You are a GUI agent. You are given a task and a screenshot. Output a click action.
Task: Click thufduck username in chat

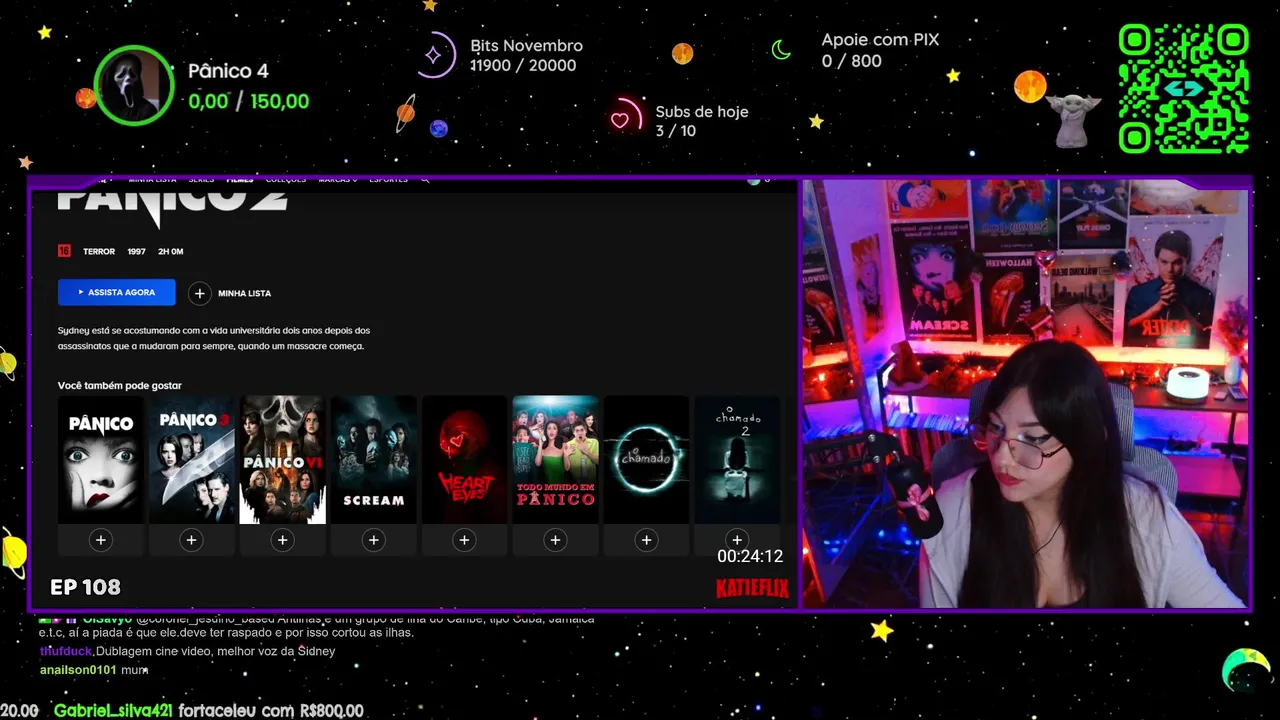(x=67, y=651)
